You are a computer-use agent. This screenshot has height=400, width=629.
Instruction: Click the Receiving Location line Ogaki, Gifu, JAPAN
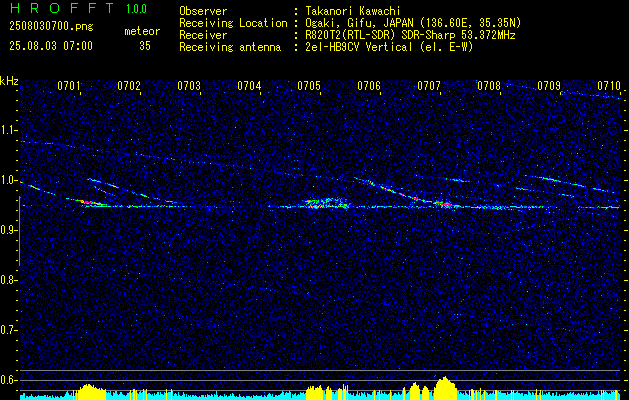point(413,23)
